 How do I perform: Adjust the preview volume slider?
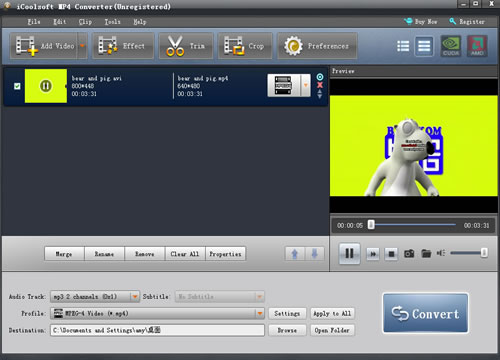[468, 253]
